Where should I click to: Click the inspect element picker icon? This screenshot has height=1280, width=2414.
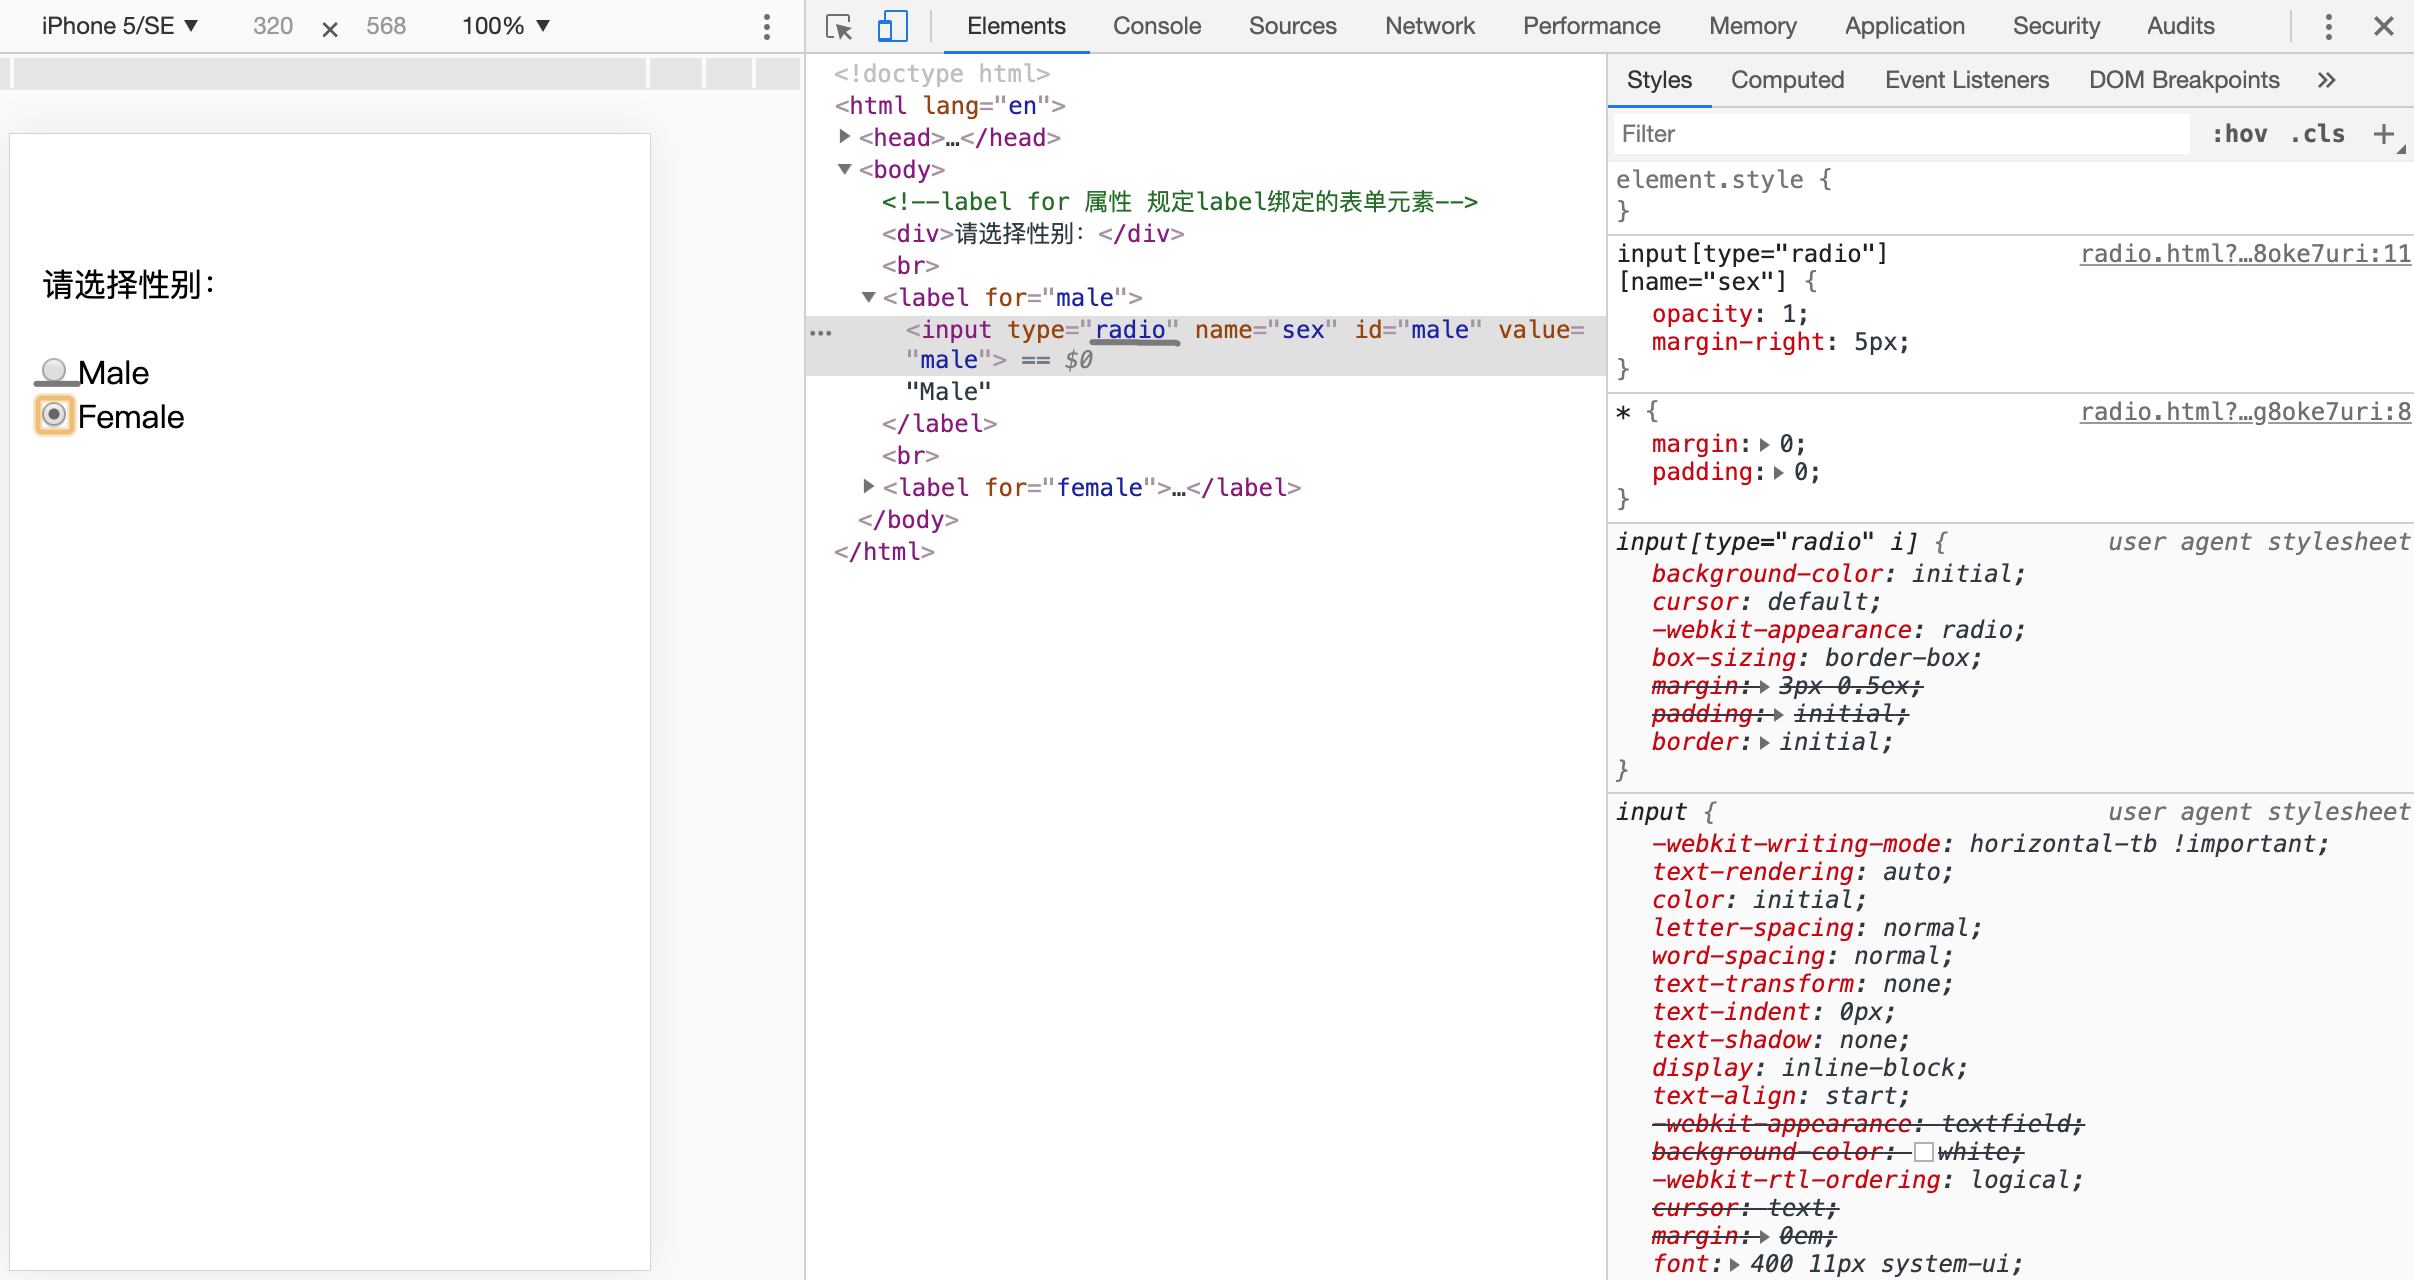pyautogui.click(x=839, y=27)
